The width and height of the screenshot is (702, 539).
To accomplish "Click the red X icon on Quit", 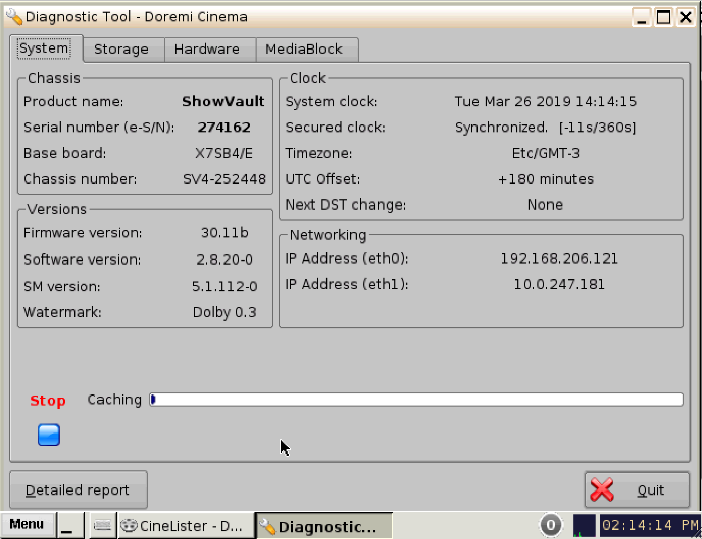I will 602,490.
